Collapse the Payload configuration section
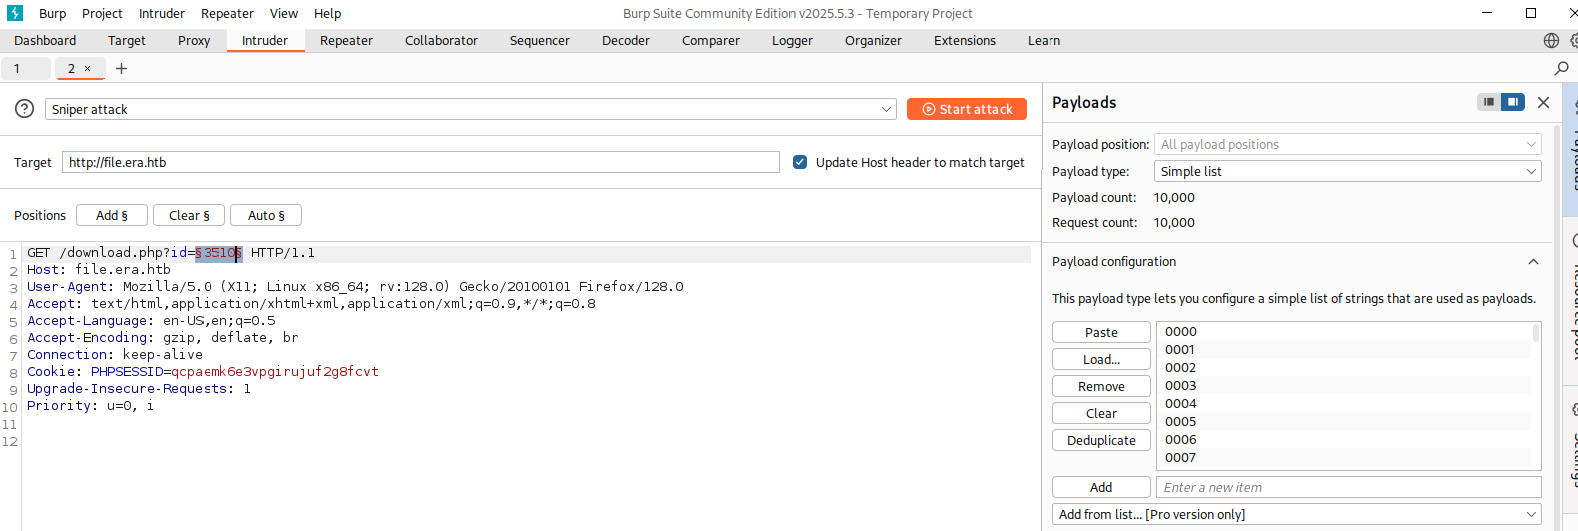 click(1533, 262)
